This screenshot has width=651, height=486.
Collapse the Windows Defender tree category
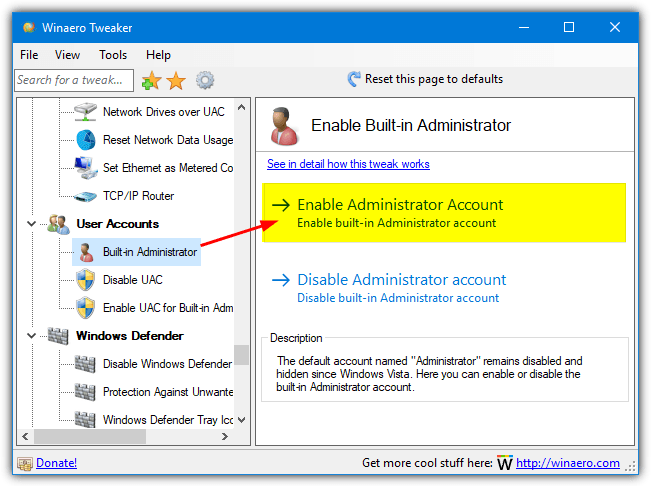point(32,335)
